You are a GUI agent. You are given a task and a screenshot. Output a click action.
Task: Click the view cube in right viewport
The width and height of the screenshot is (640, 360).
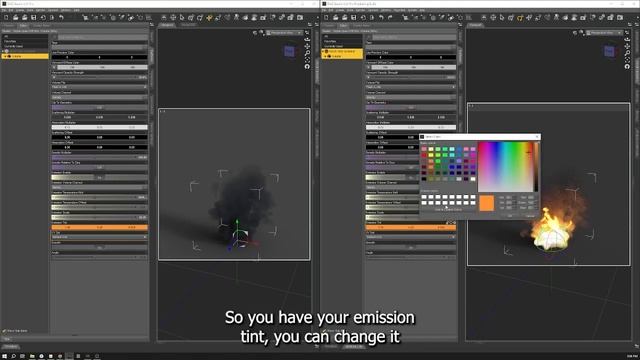[609, 51]
